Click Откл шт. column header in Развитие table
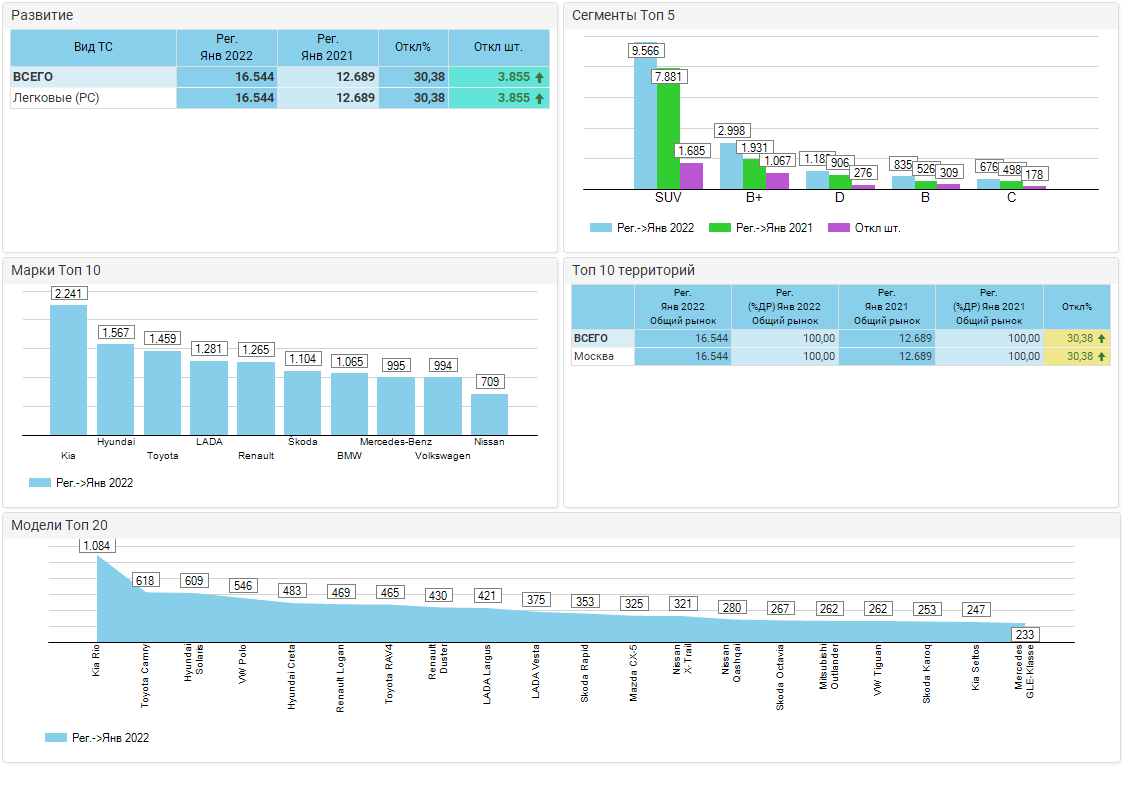 499,47
